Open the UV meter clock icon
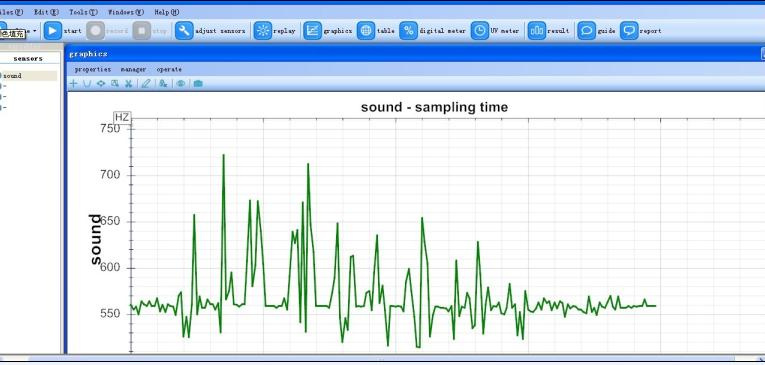765x365 pixels. 480,31
